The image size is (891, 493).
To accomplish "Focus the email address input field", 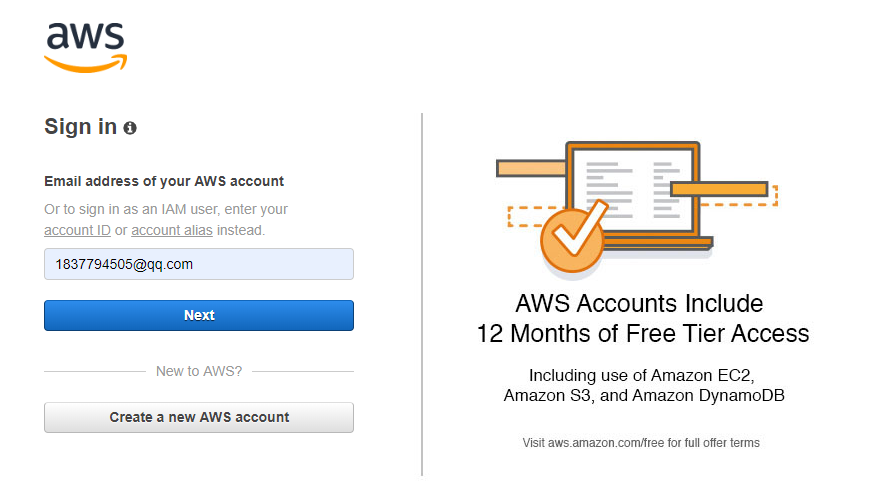I will (x=199, y=264).
